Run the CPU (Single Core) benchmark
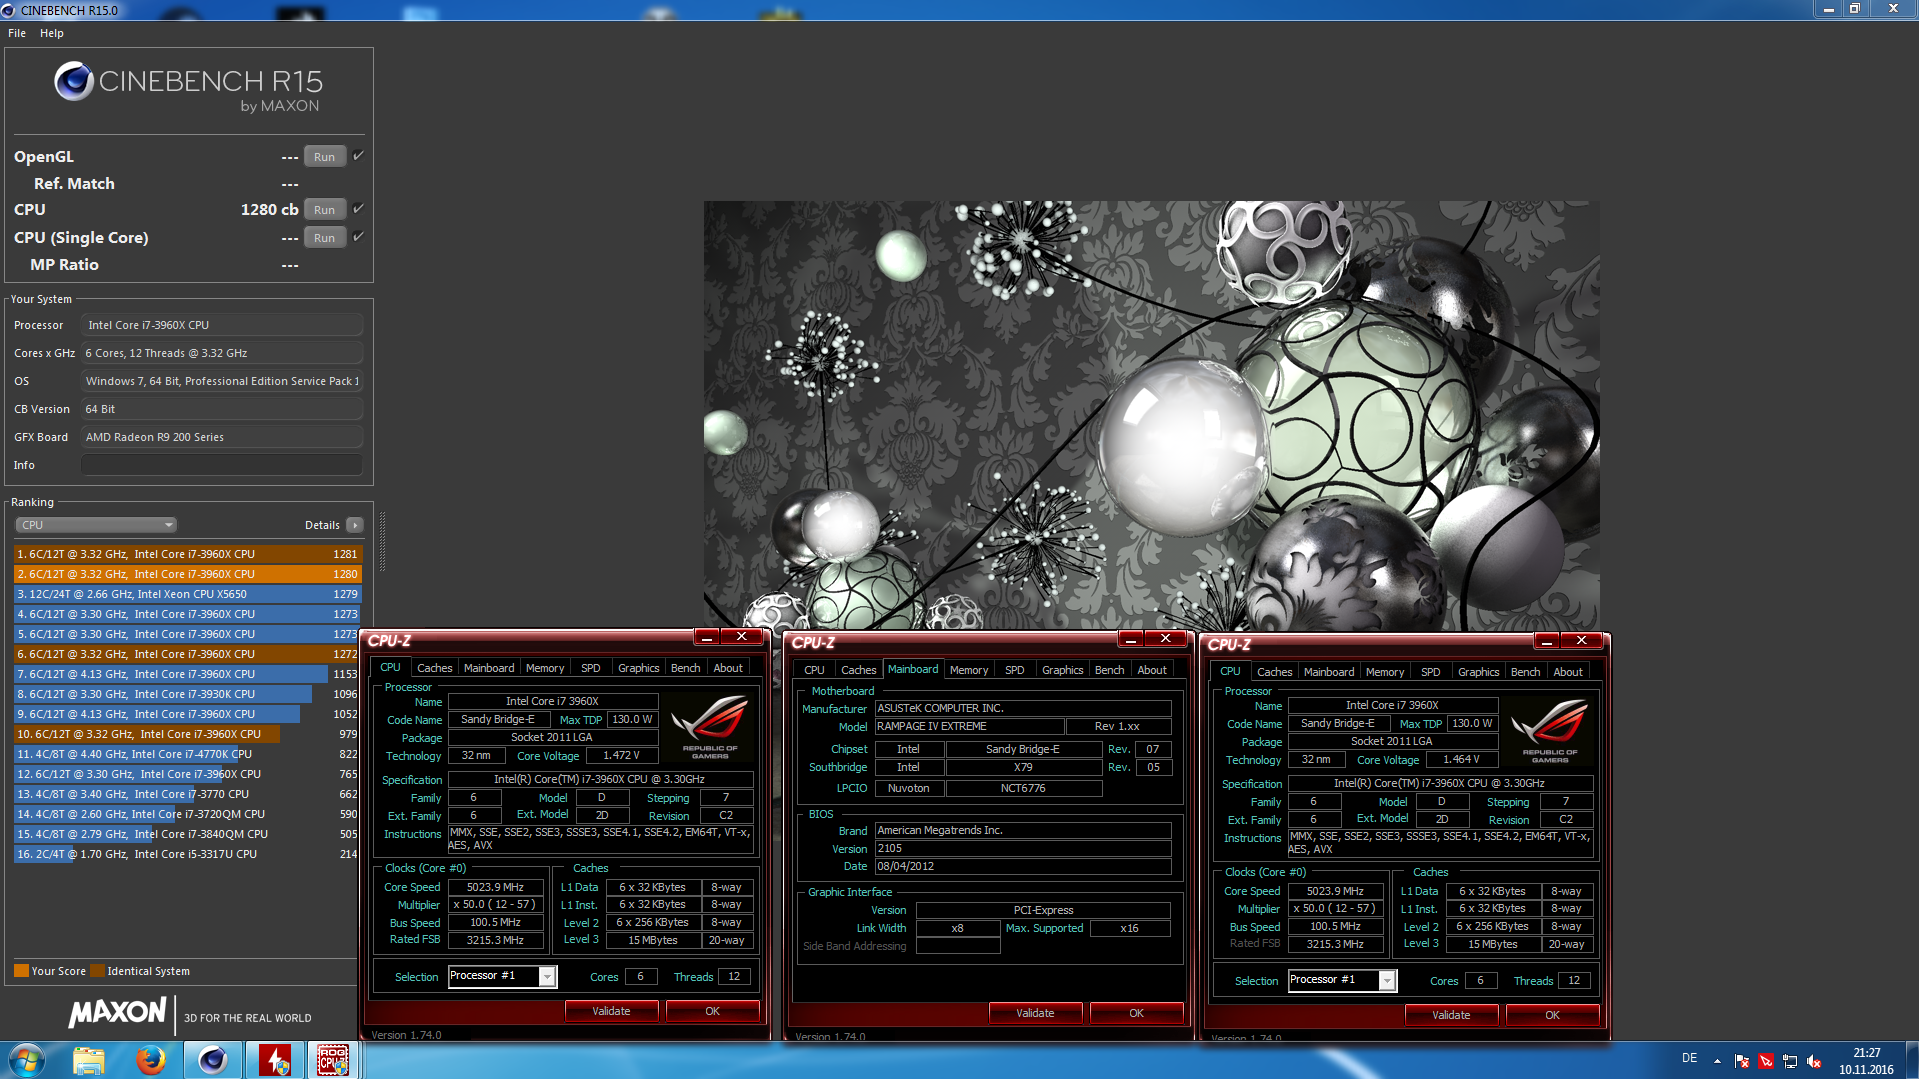The height and width of the screenshot is (1079, 1919). tap(325, 238)
